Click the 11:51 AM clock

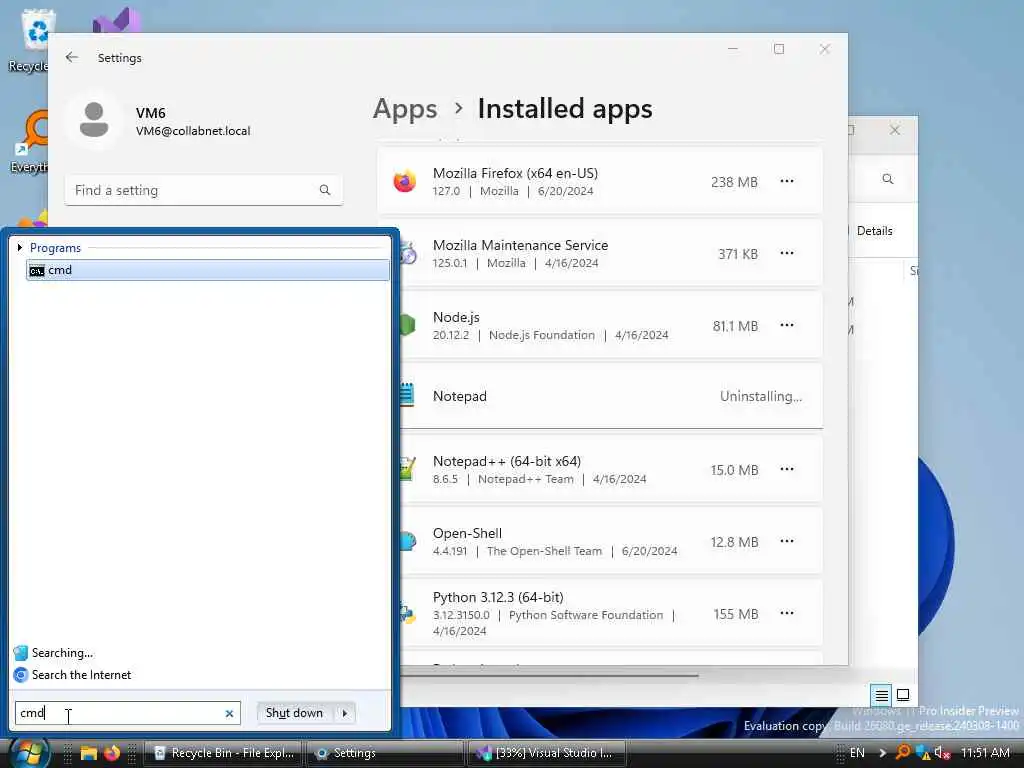985,752
